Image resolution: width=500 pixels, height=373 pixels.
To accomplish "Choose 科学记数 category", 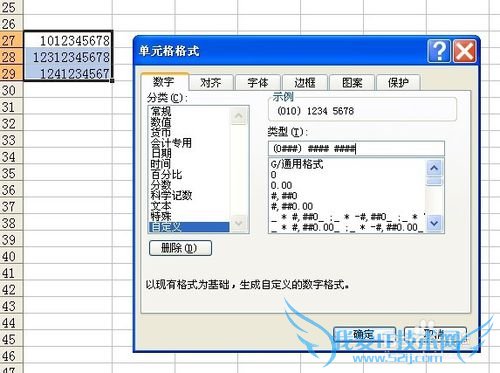I will click(x=189, y=195).
